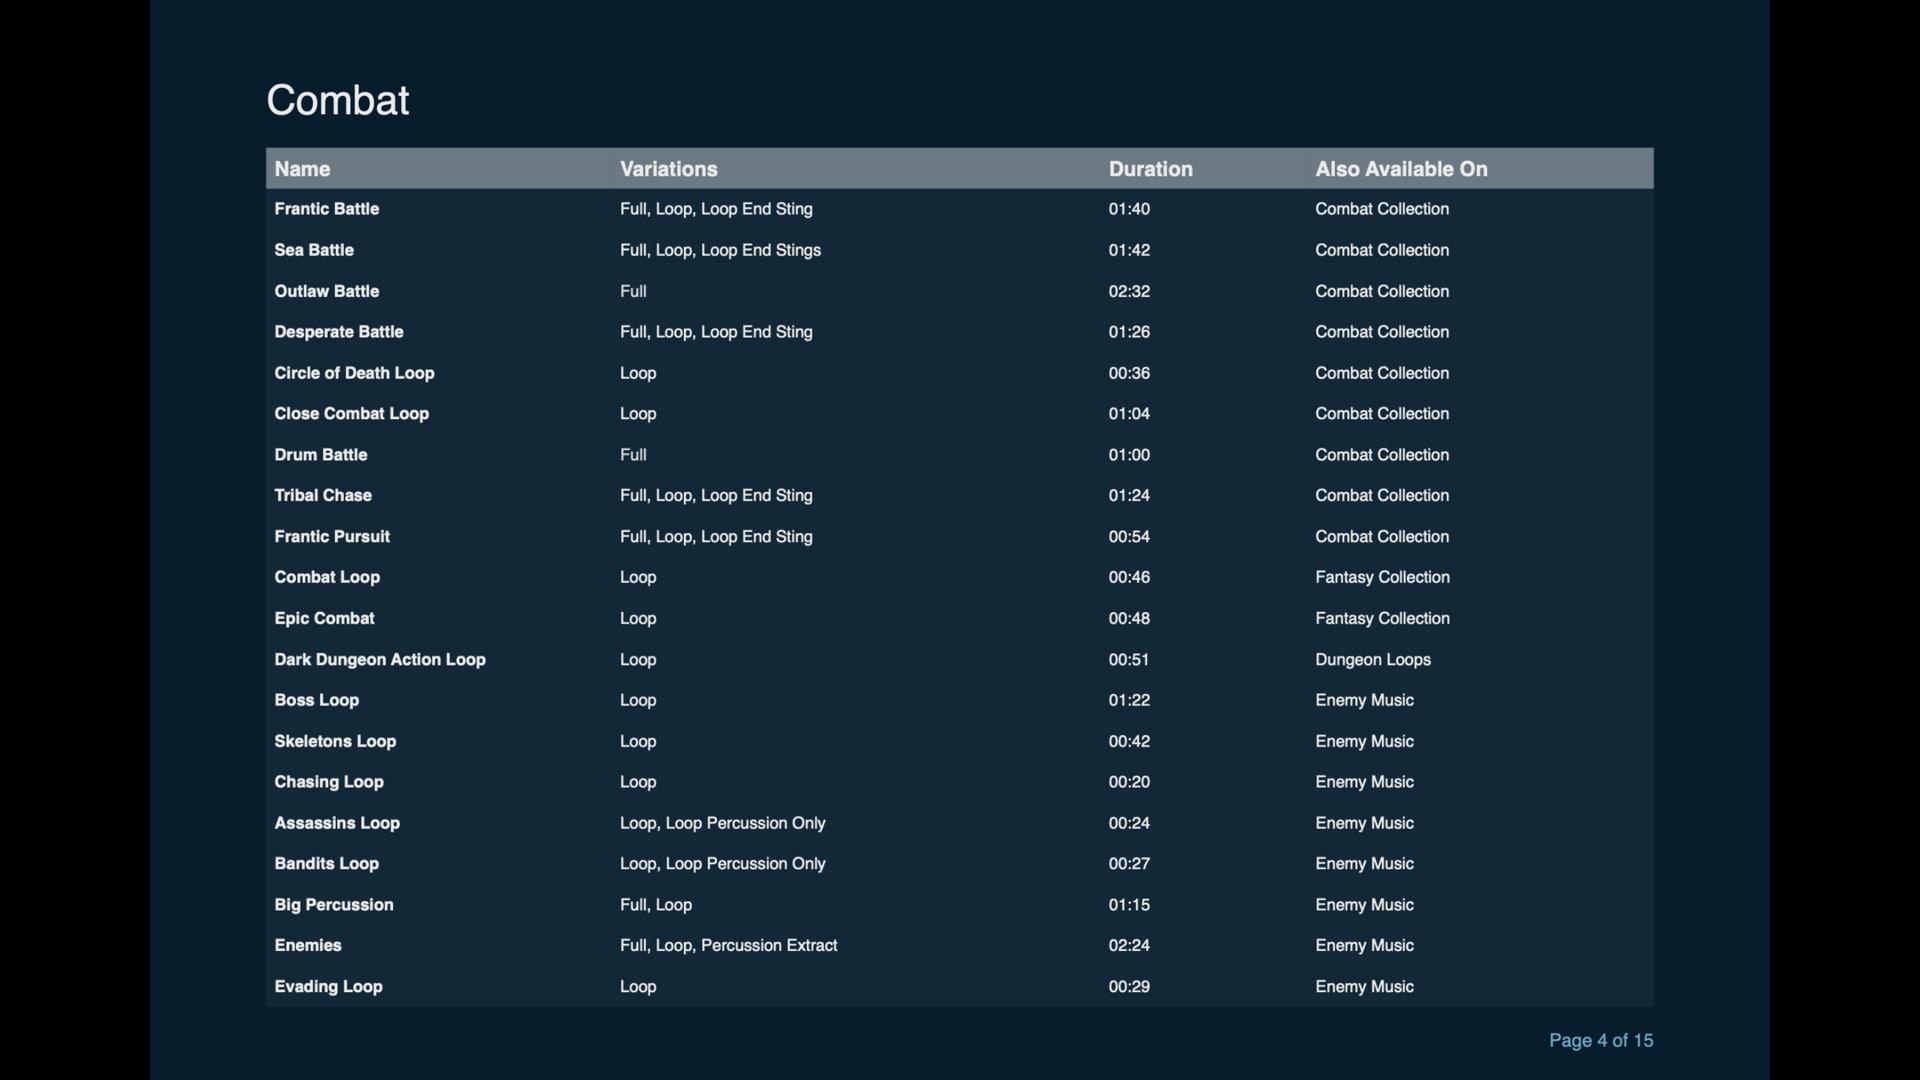
Task: Click the Page 4 of 15 pagination label
Action: pos(1600,1040)
